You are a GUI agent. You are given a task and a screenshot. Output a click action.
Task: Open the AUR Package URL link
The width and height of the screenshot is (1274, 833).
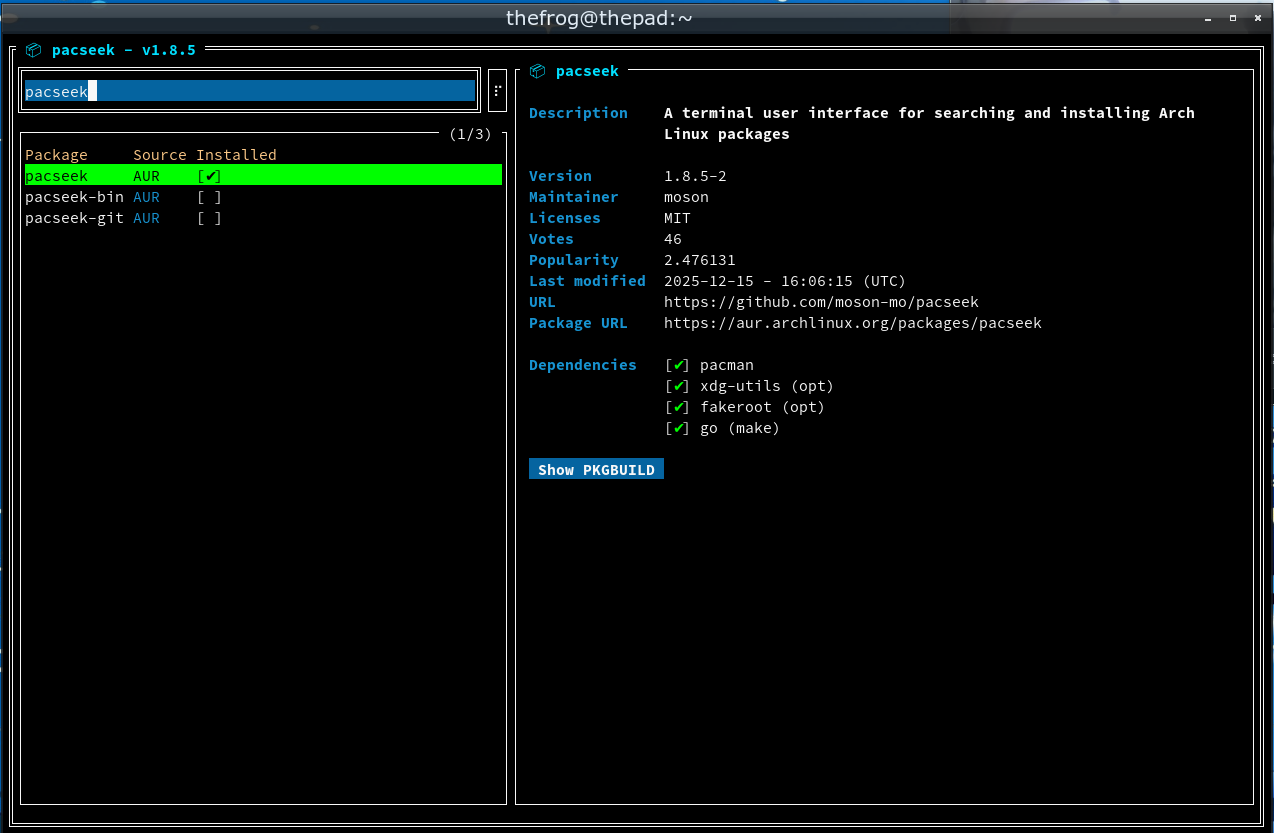coord(852,323)
